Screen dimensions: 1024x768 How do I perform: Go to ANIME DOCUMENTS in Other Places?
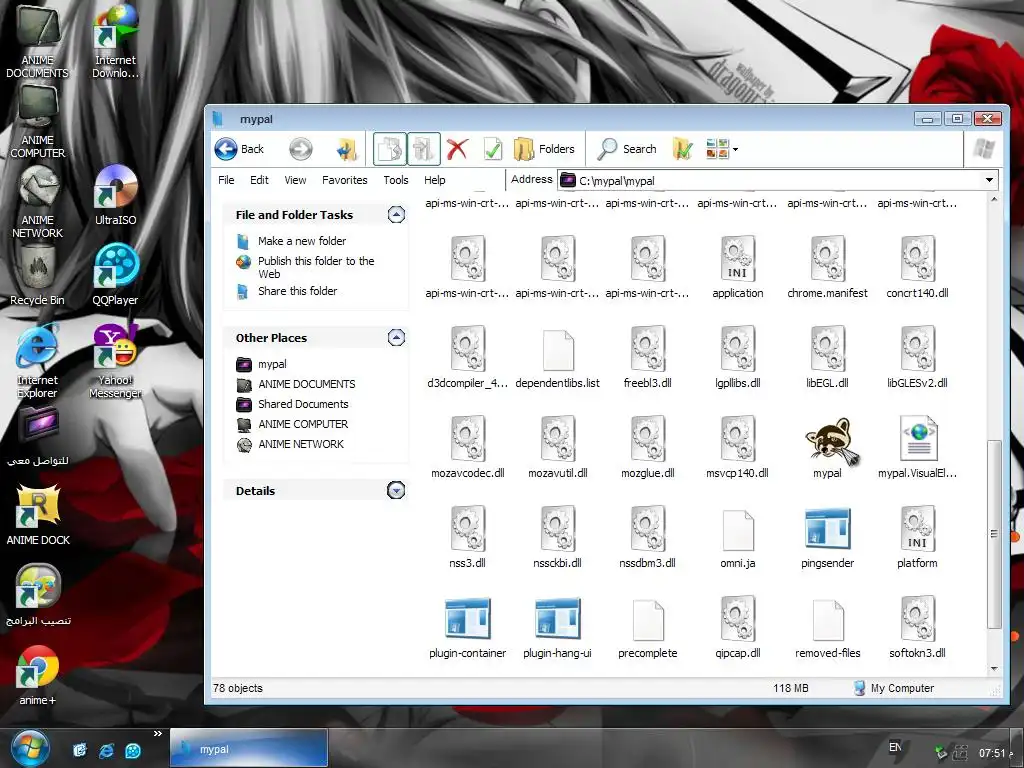point(306,384)
